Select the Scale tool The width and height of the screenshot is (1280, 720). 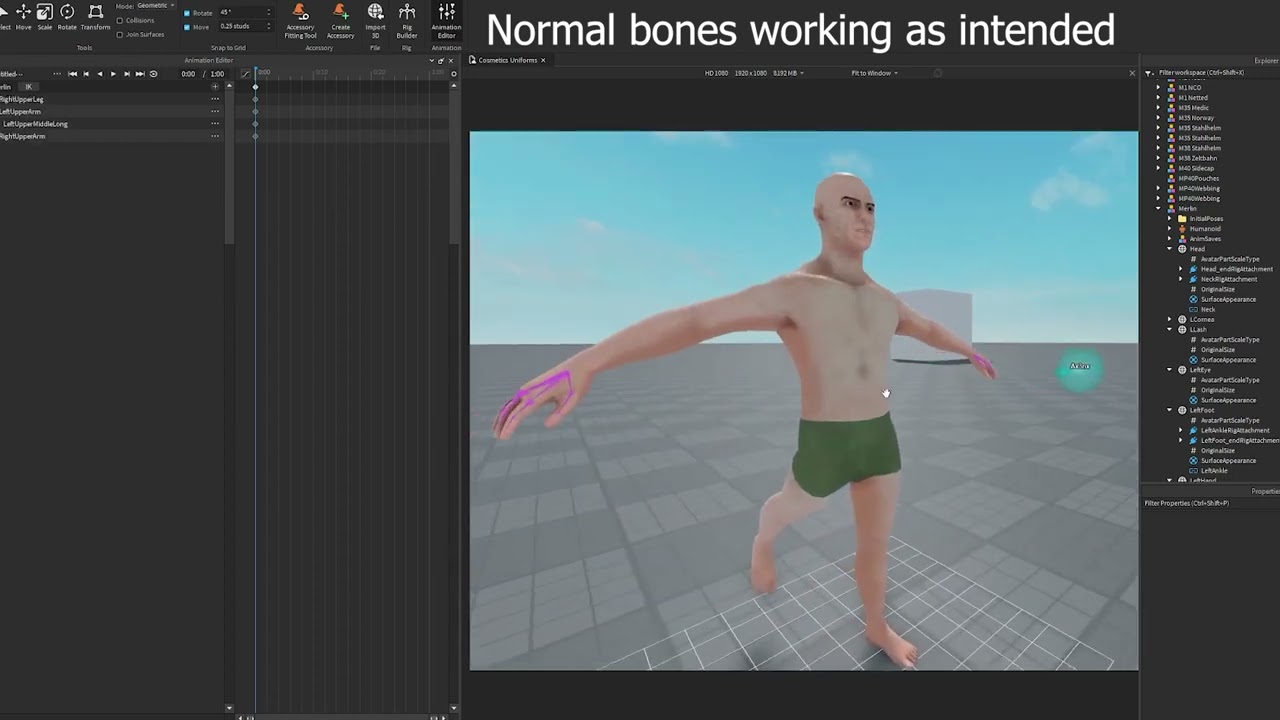point(44,17)
